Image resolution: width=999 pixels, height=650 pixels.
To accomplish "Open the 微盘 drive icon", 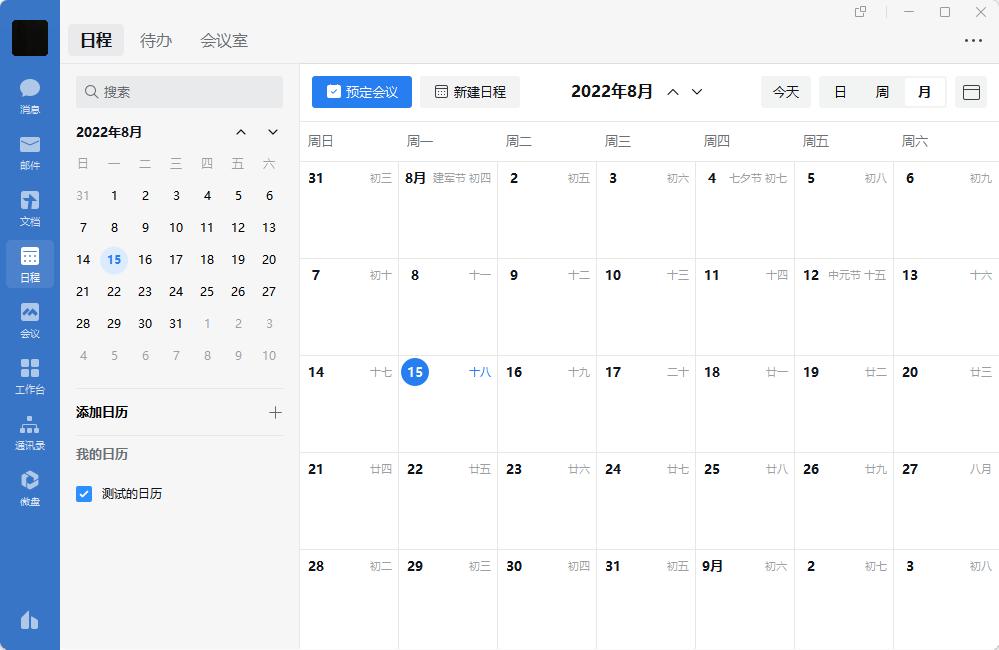I will click(30, 488).
